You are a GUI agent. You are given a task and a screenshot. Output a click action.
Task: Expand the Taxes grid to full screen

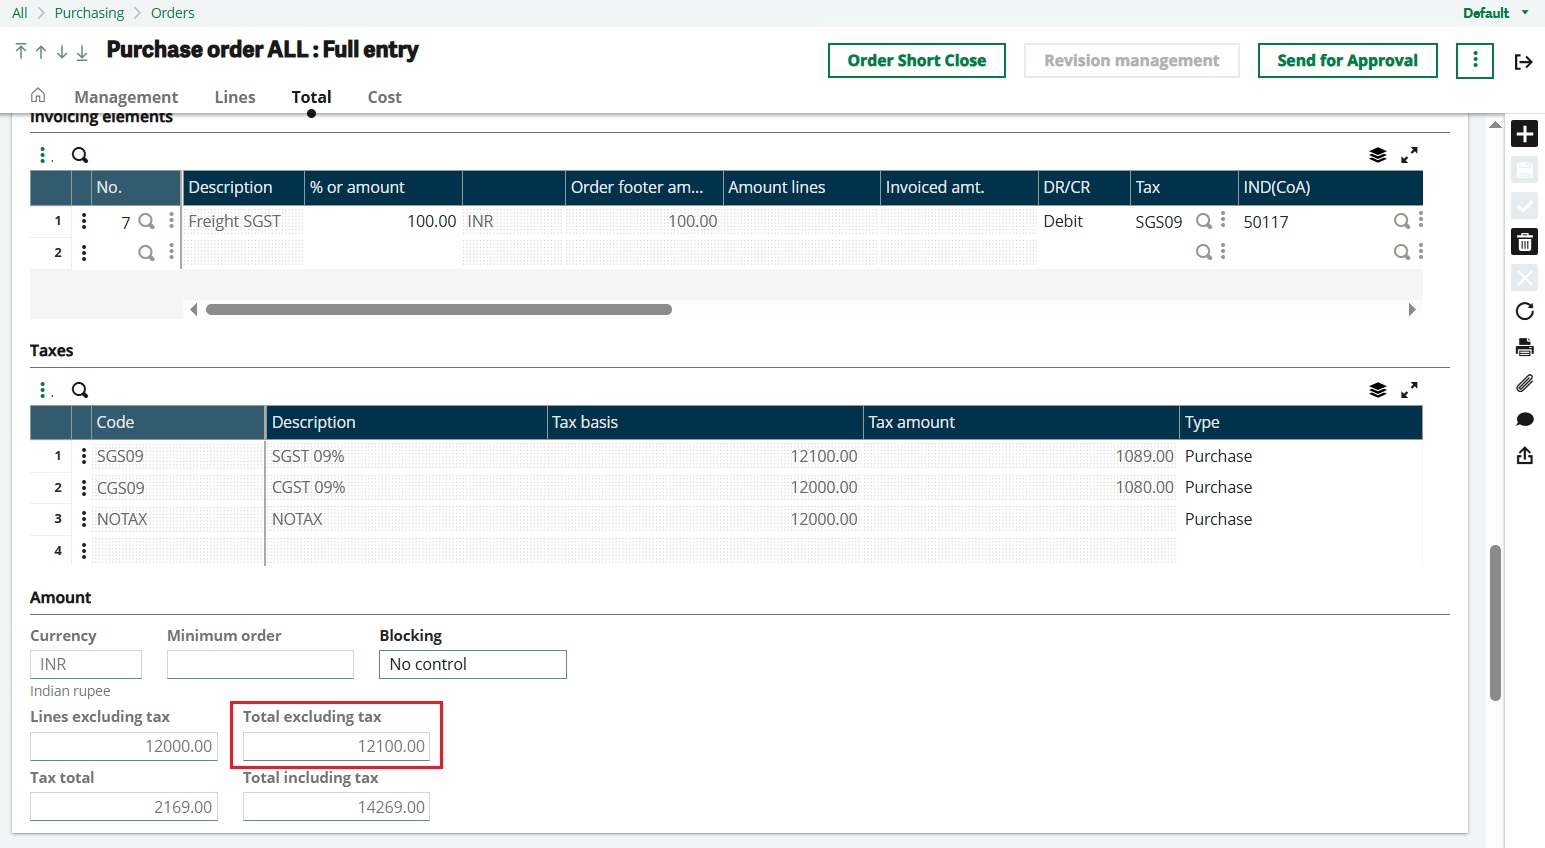pos(1410,389)
